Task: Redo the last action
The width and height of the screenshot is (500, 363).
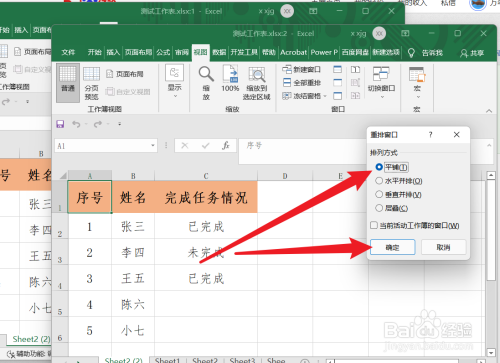Action: pyautogui.click(x=98, y=124)
